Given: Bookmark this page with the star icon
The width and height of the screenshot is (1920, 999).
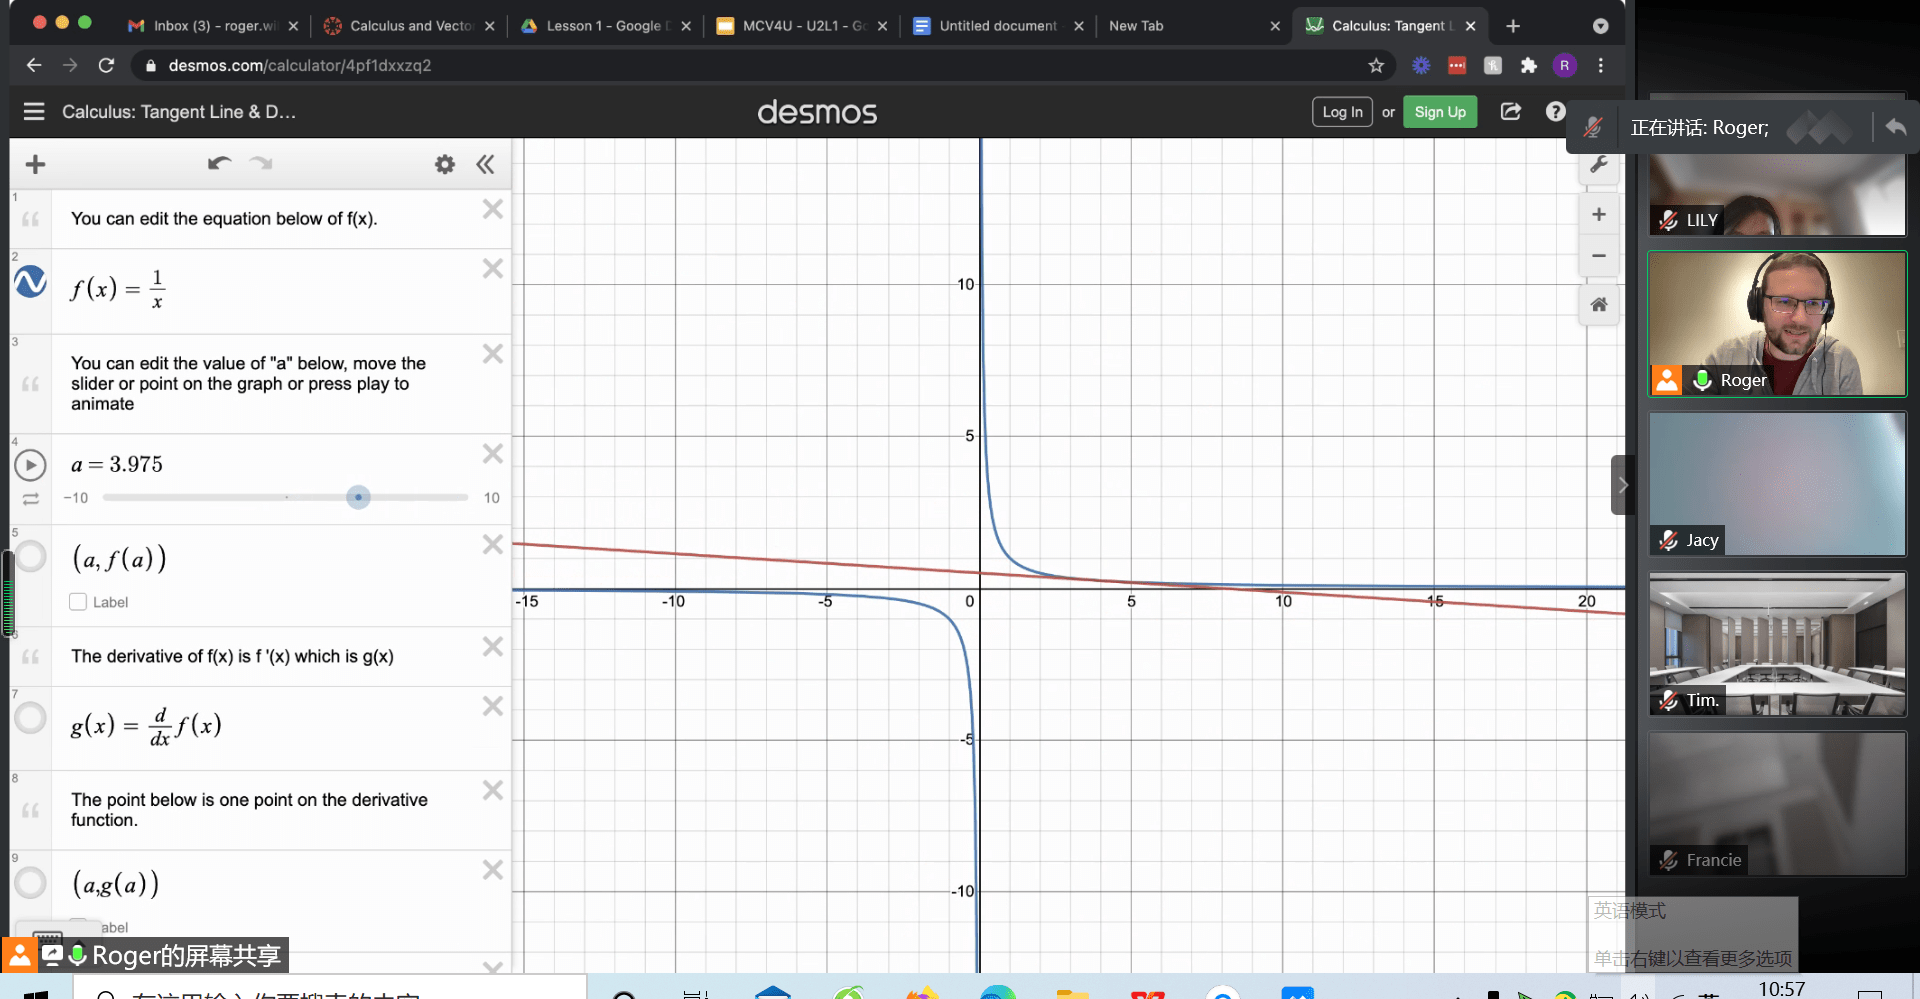Looking at the screenshot, I should tap(1376, 65).
